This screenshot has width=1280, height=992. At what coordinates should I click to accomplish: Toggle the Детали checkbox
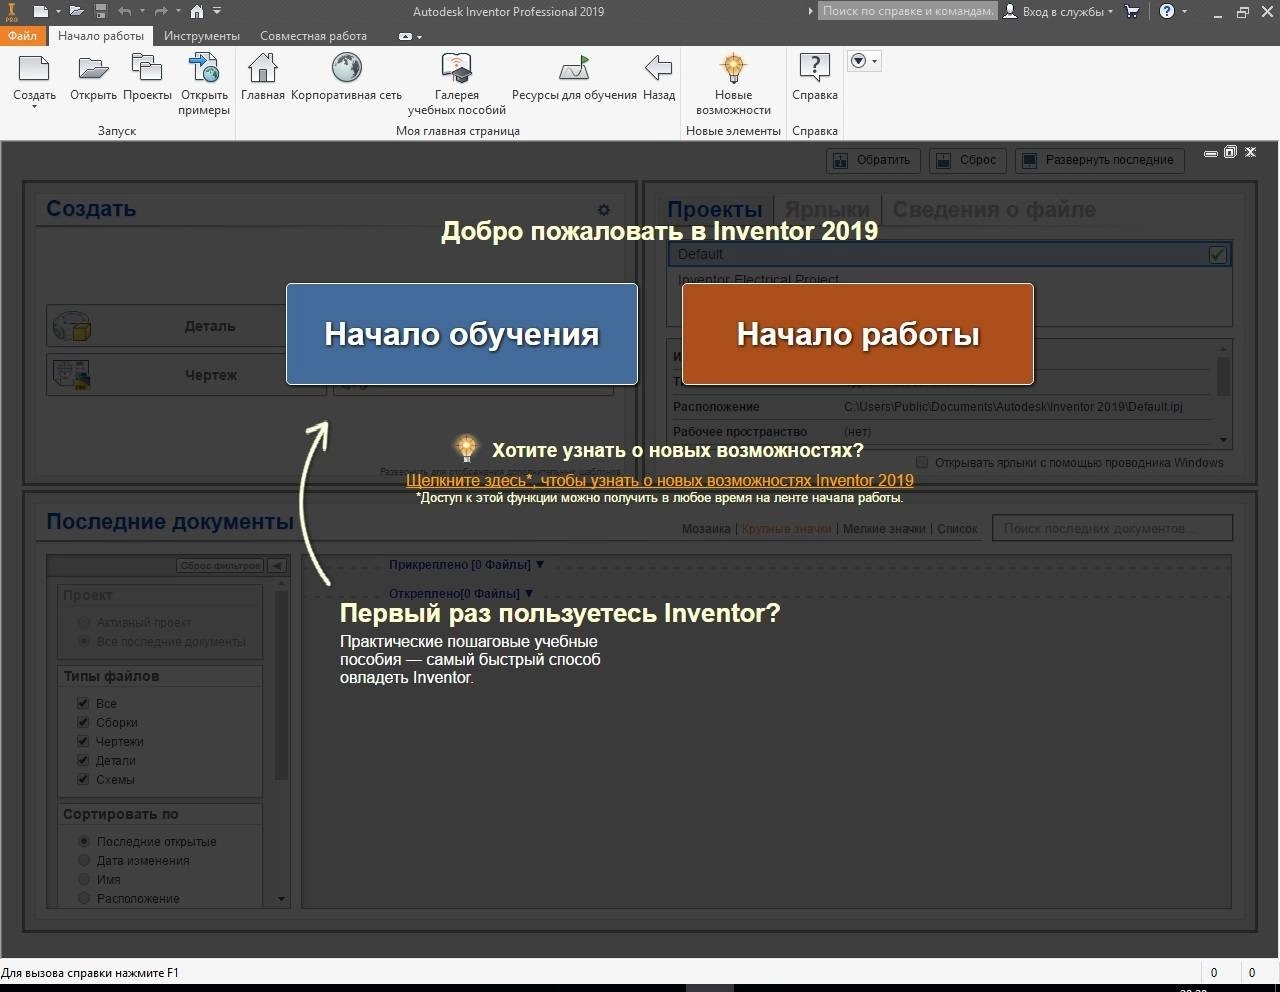click(x=83, y=760)
